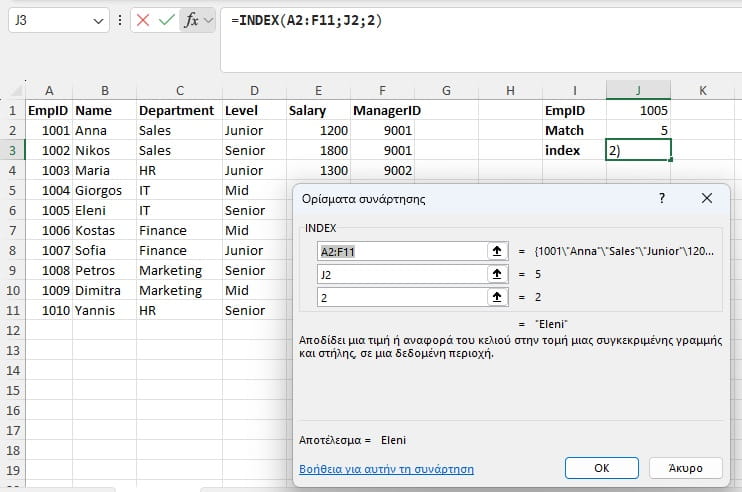This screenshot has height=492, width=742.
Task: Click the Department header cell
Action: coord(179,110)
